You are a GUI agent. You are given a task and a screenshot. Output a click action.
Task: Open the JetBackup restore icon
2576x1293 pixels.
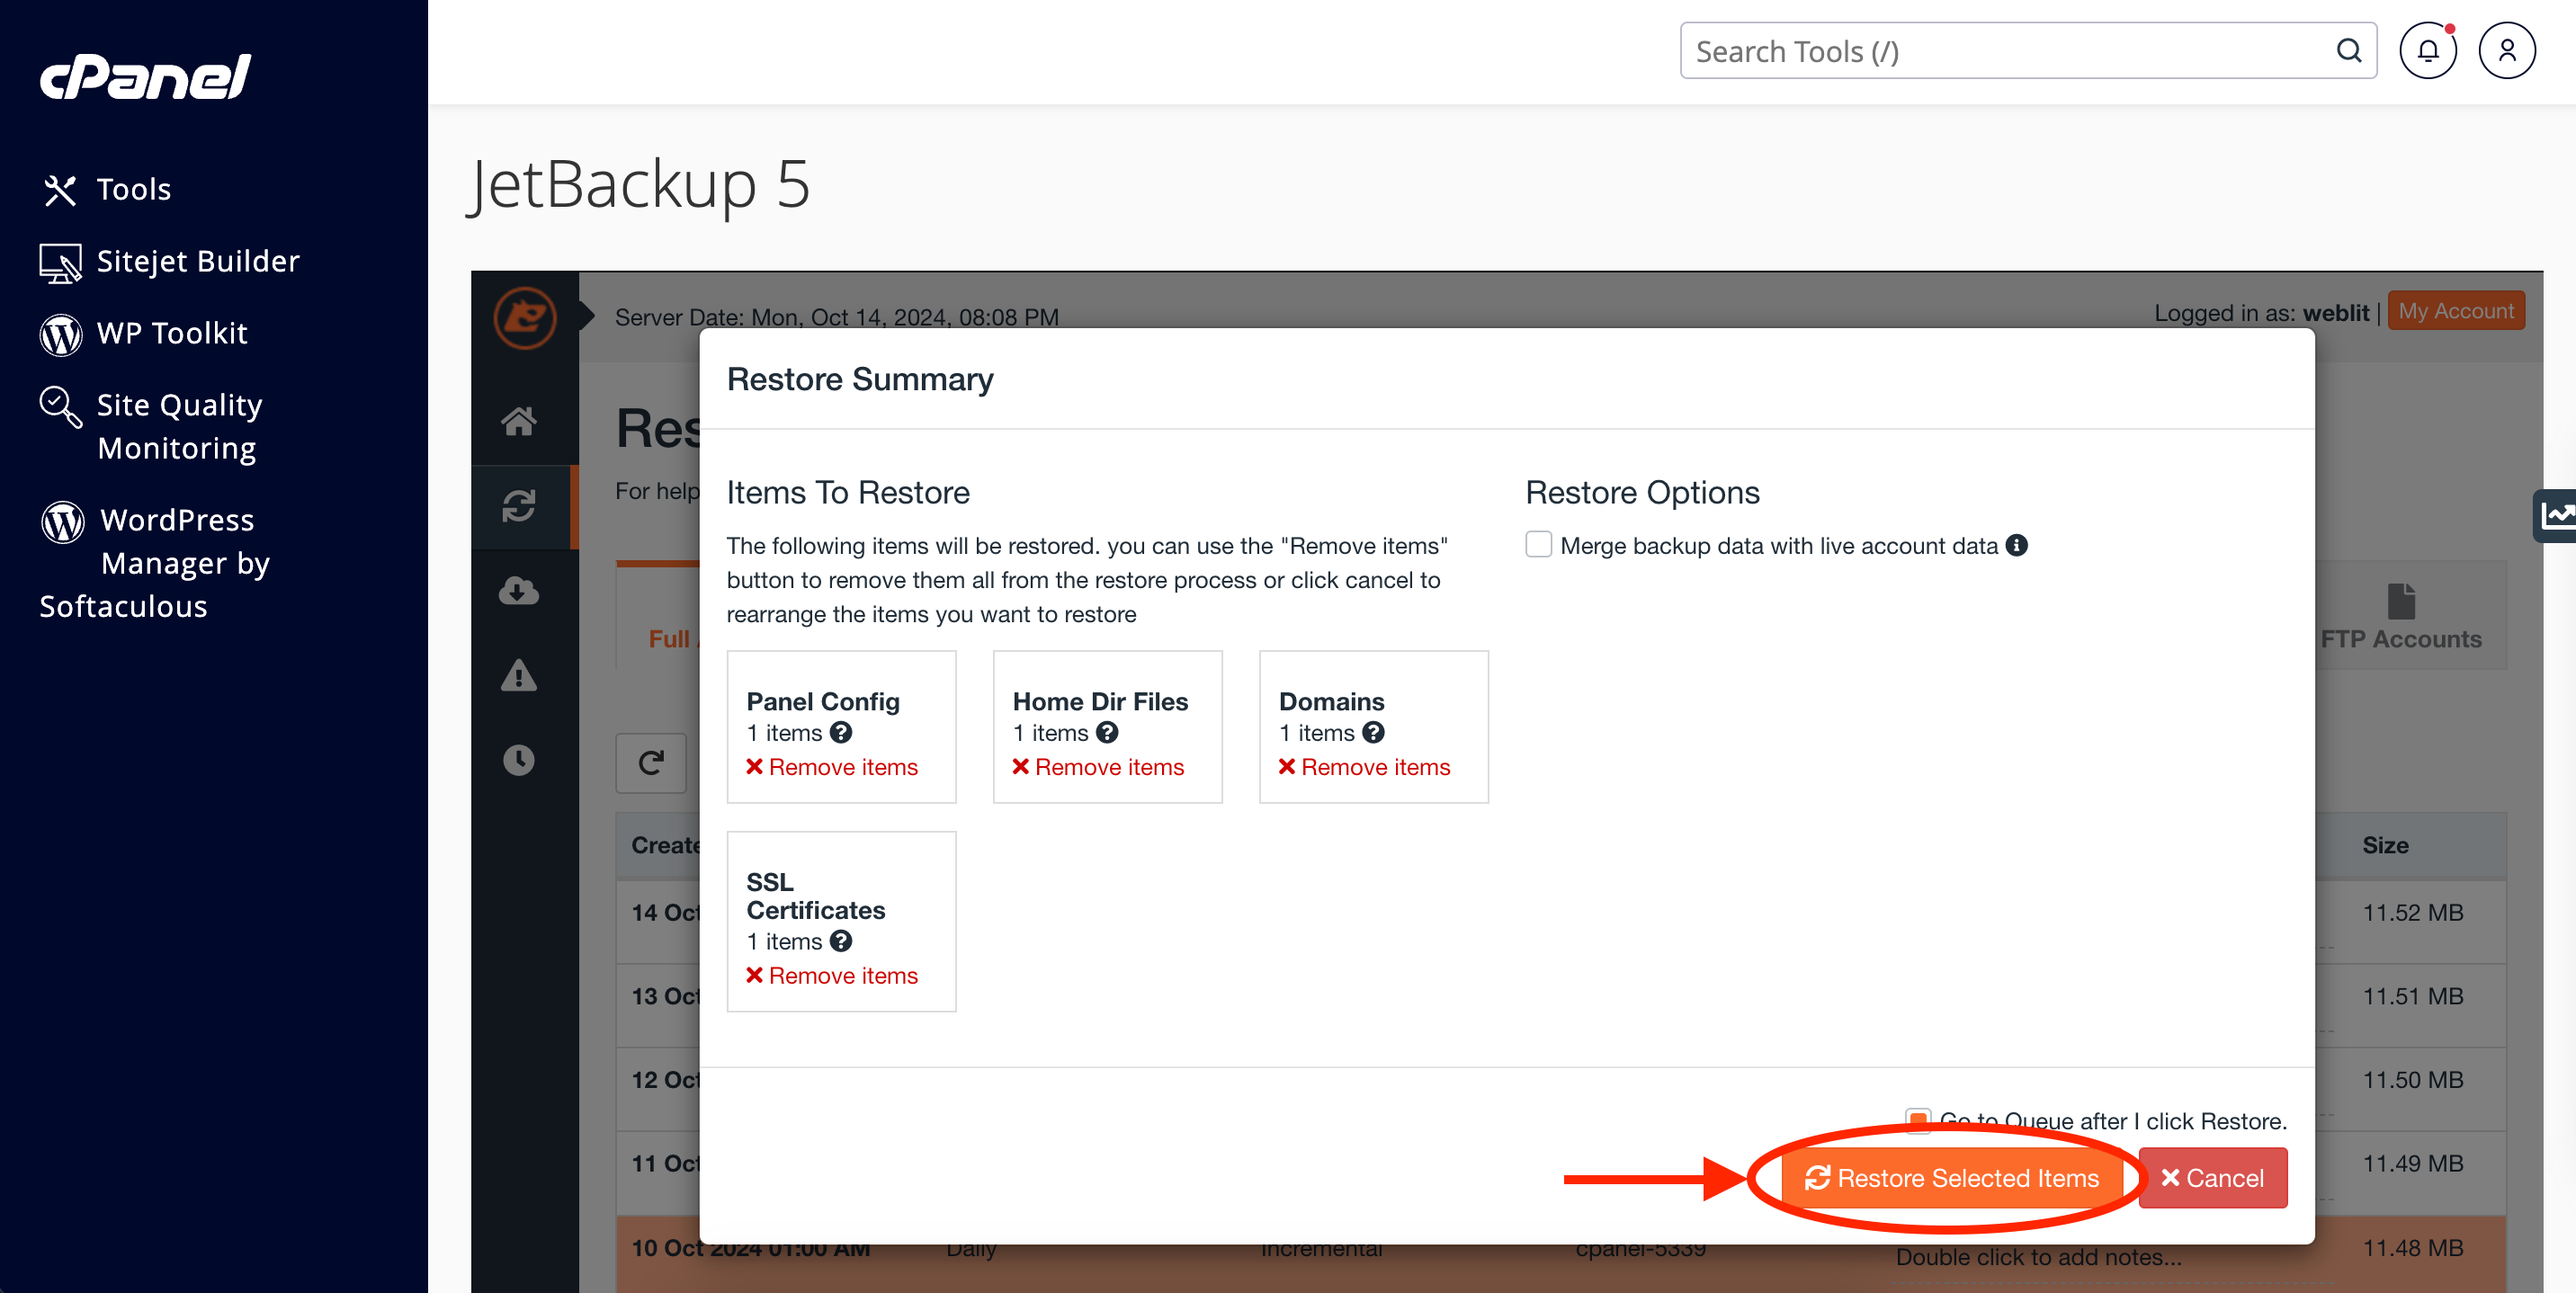point(519,506)
